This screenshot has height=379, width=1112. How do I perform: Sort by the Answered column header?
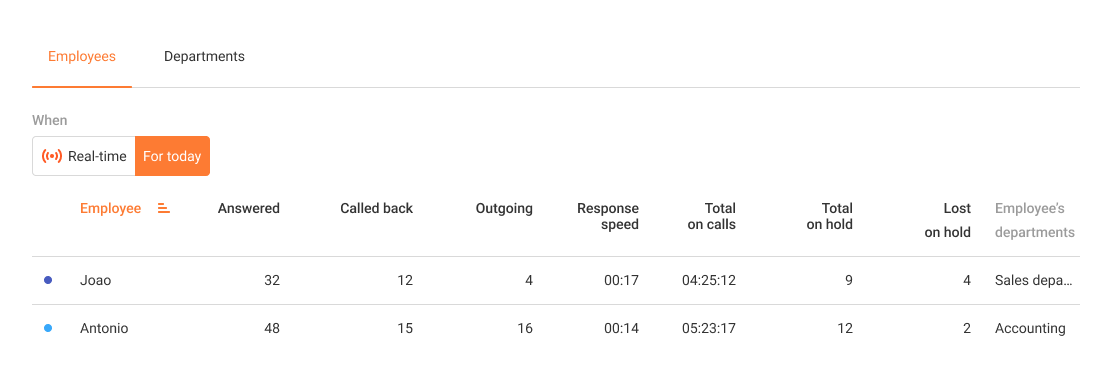pos(249,209)
